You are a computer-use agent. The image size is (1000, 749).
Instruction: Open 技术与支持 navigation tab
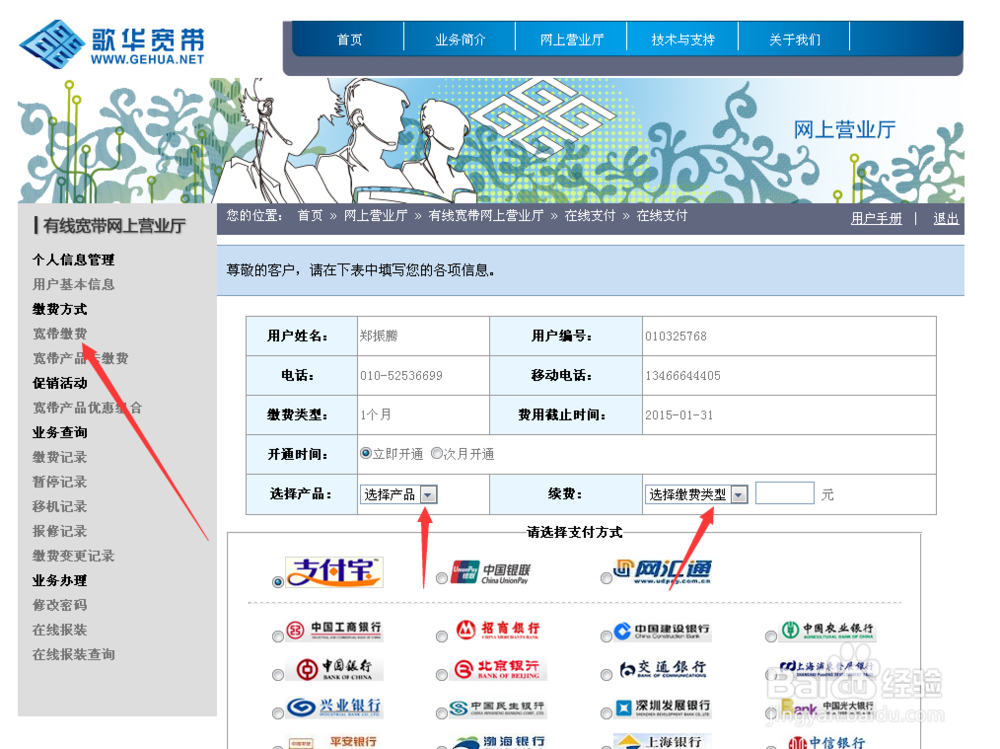pos(683,40)
